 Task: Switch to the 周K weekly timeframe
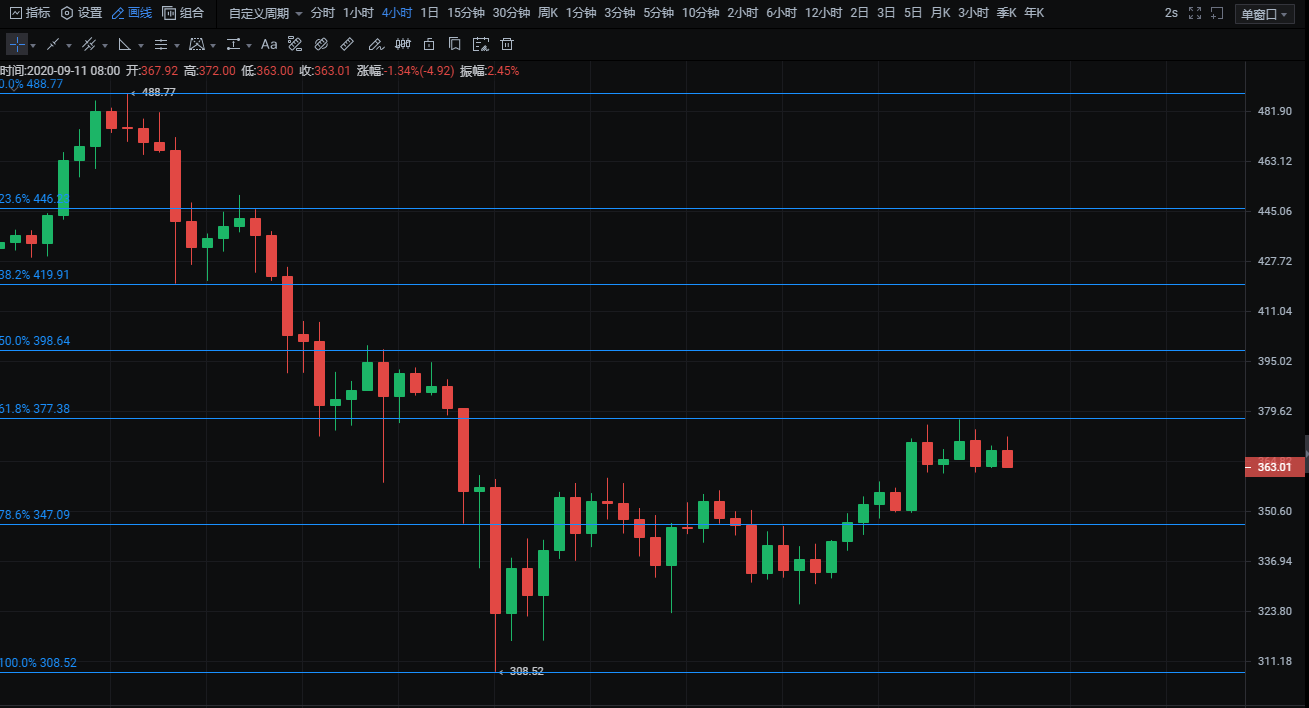tap(547, 13)
